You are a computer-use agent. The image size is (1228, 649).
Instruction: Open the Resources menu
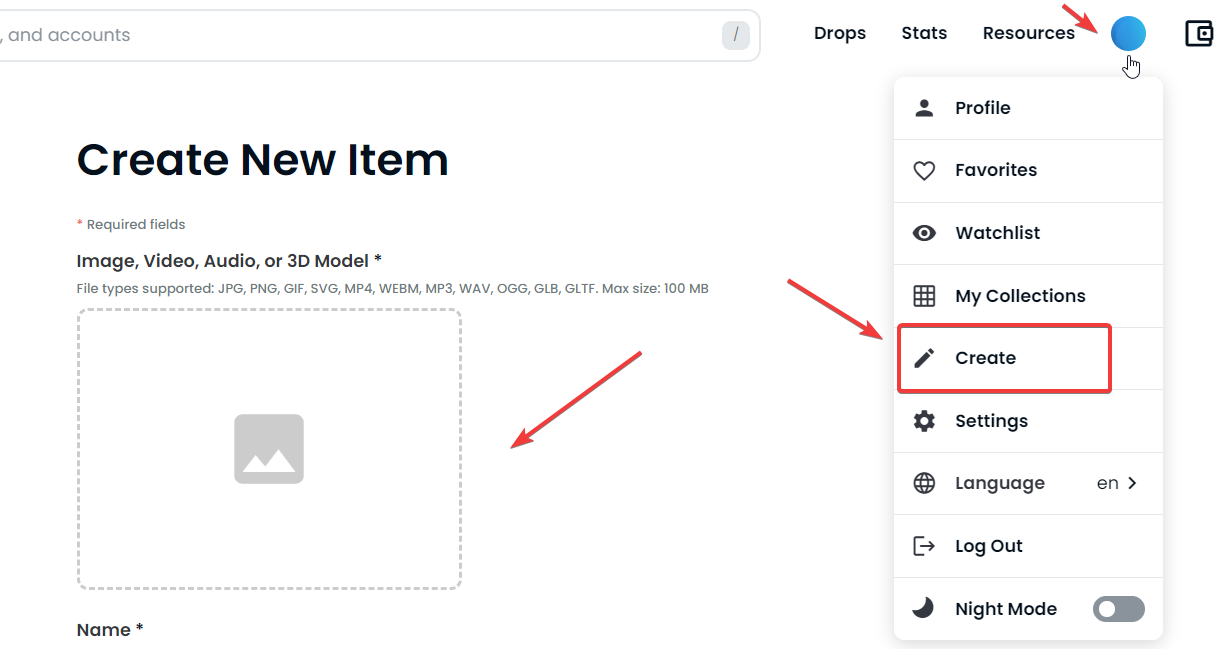click(x=1028, y=33)
